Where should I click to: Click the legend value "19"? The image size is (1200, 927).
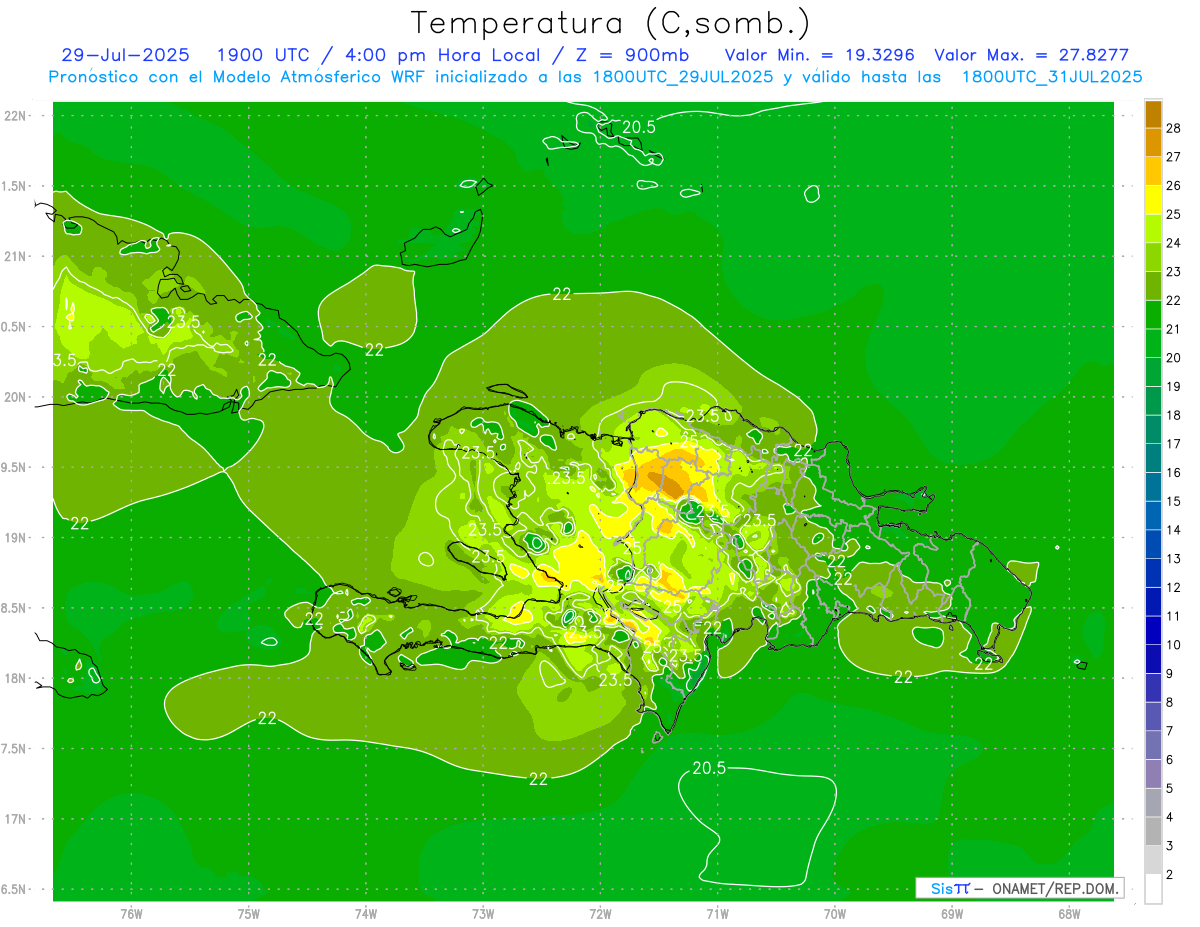point(1175,387)
